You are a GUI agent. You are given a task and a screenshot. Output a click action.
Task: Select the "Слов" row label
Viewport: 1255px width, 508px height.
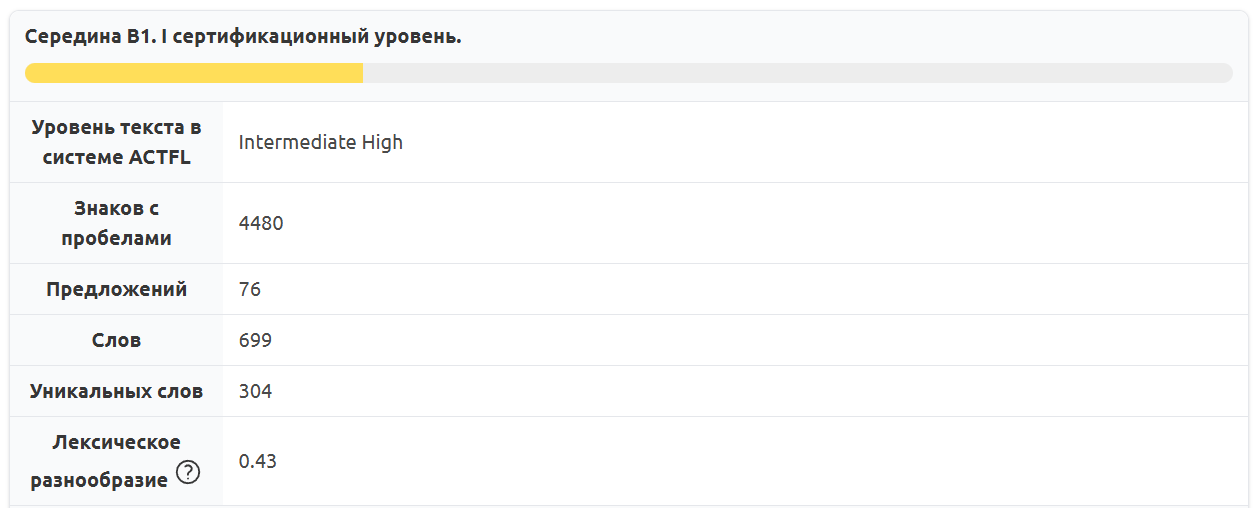pyautogui.click(x=116, y=341)
